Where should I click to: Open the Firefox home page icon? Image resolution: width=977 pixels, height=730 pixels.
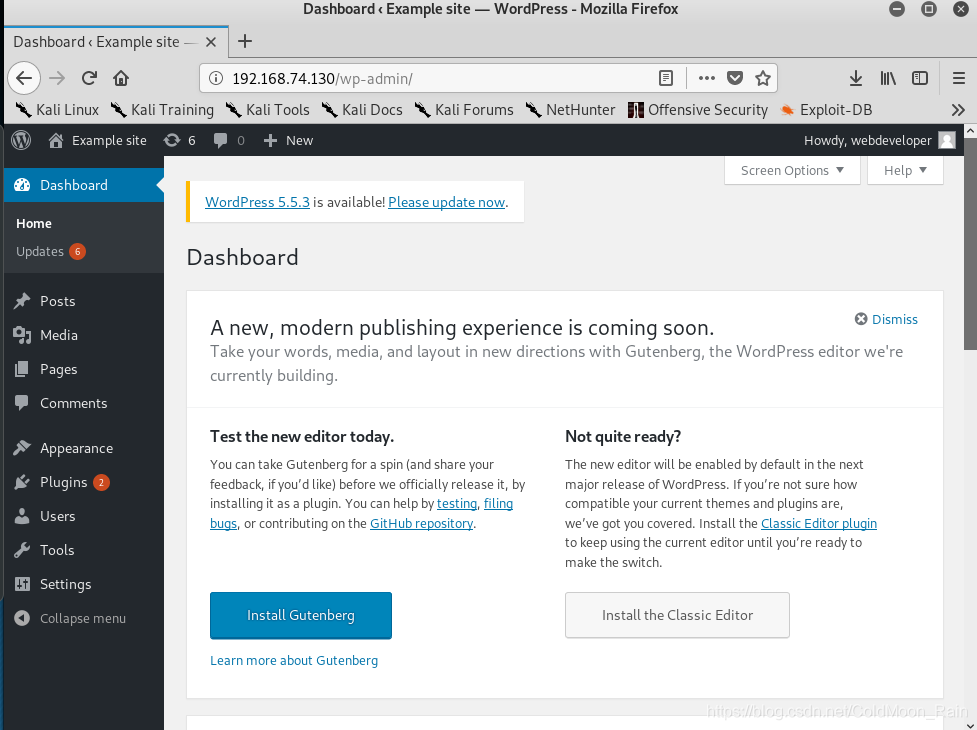121,78
